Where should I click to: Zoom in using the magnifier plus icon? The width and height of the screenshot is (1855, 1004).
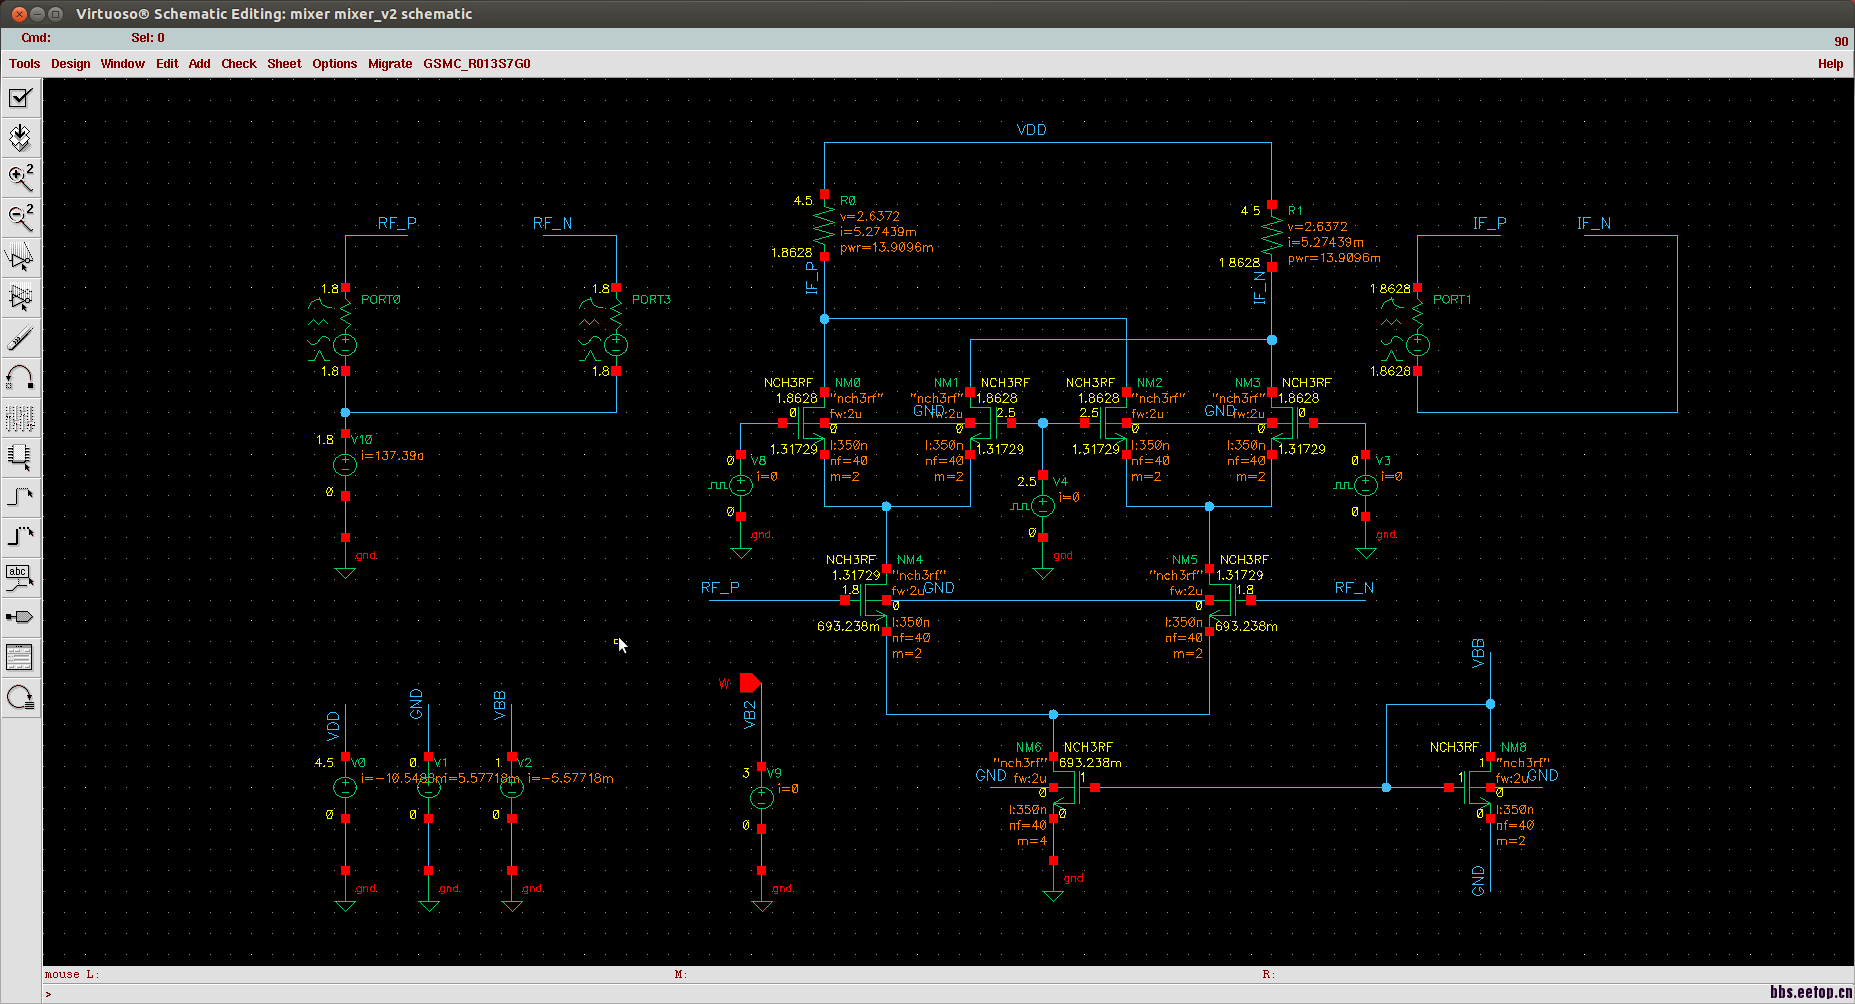pyautogui.click(x=20, y=177)
